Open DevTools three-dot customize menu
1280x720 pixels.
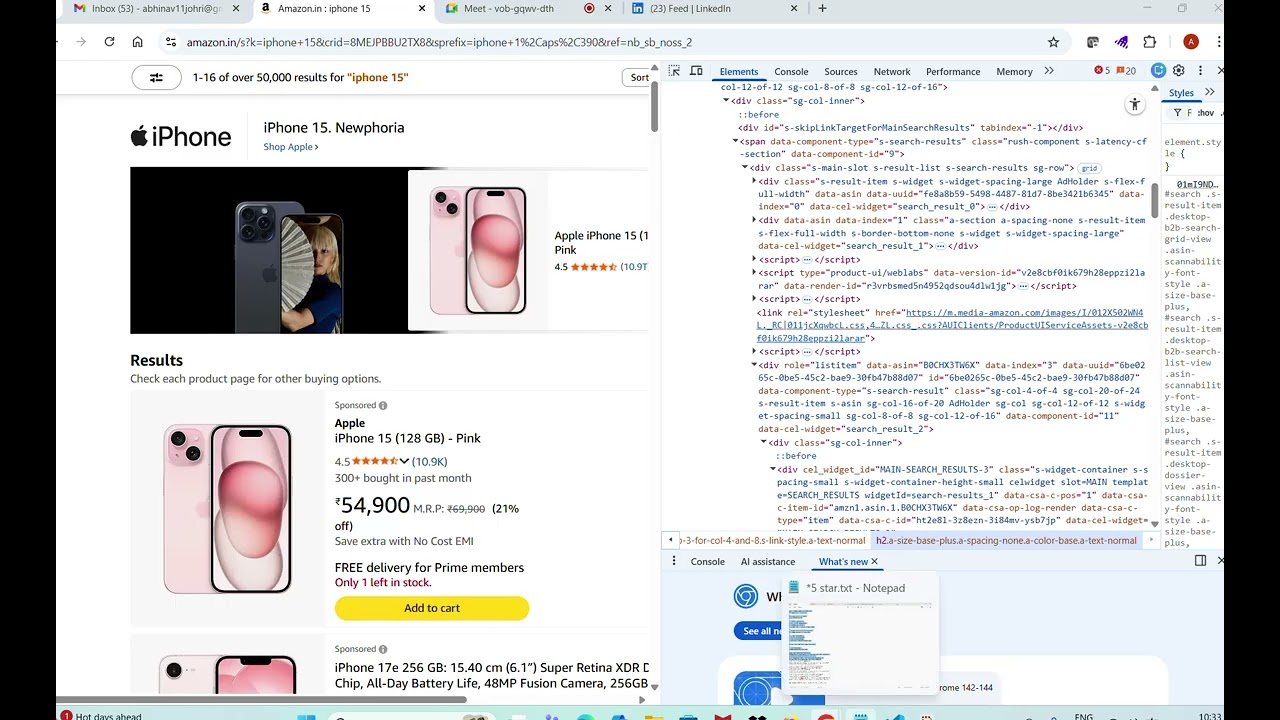click(1200, 71)
